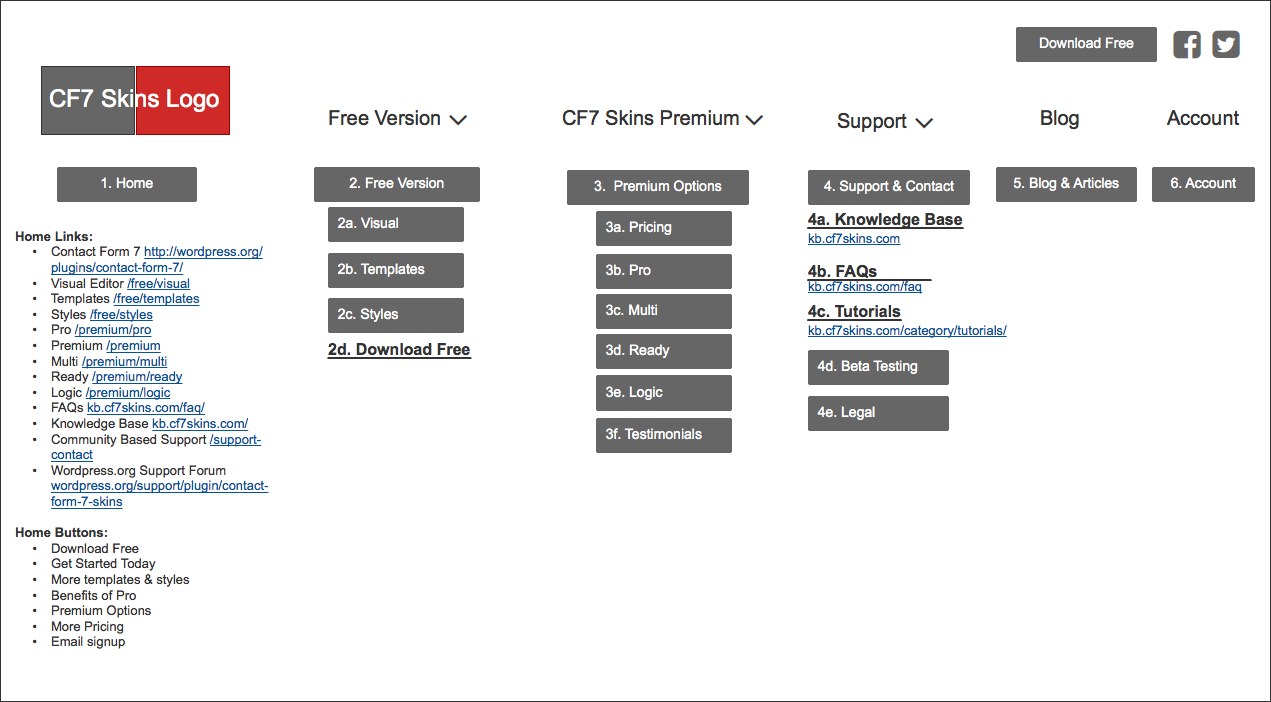
Task: Click the Facebook icon
Action: (1187, 45)
